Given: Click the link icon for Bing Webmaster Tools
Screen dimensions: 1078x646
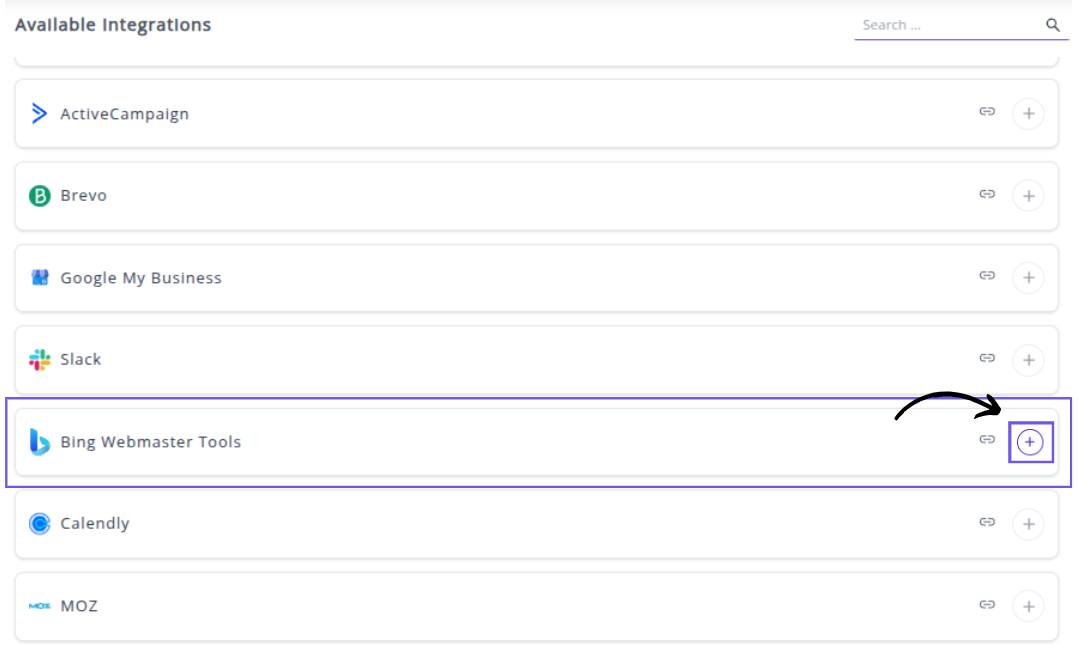Looking at the screenshot, I should [x=987, y=440].
